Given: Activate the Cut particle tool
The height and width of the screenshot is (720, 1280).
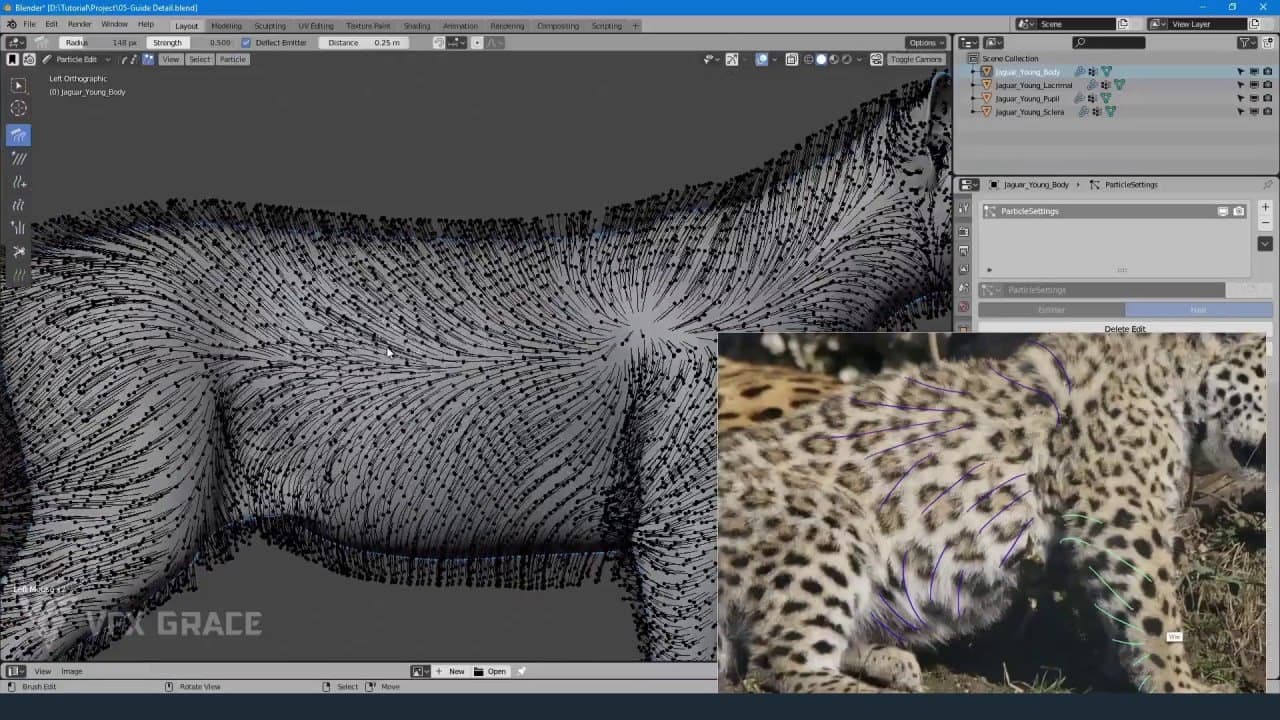Looking at the screenshot, I should (19, 251).
